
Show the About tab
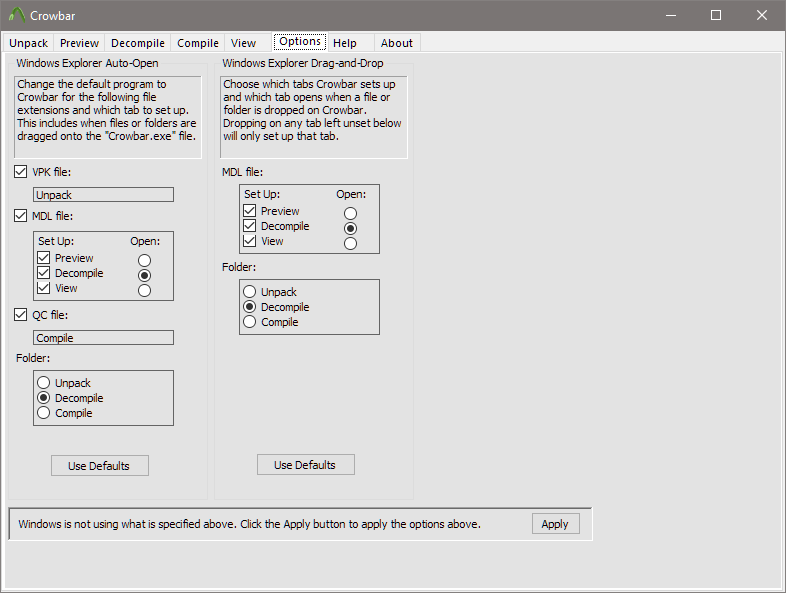(397, 43)
